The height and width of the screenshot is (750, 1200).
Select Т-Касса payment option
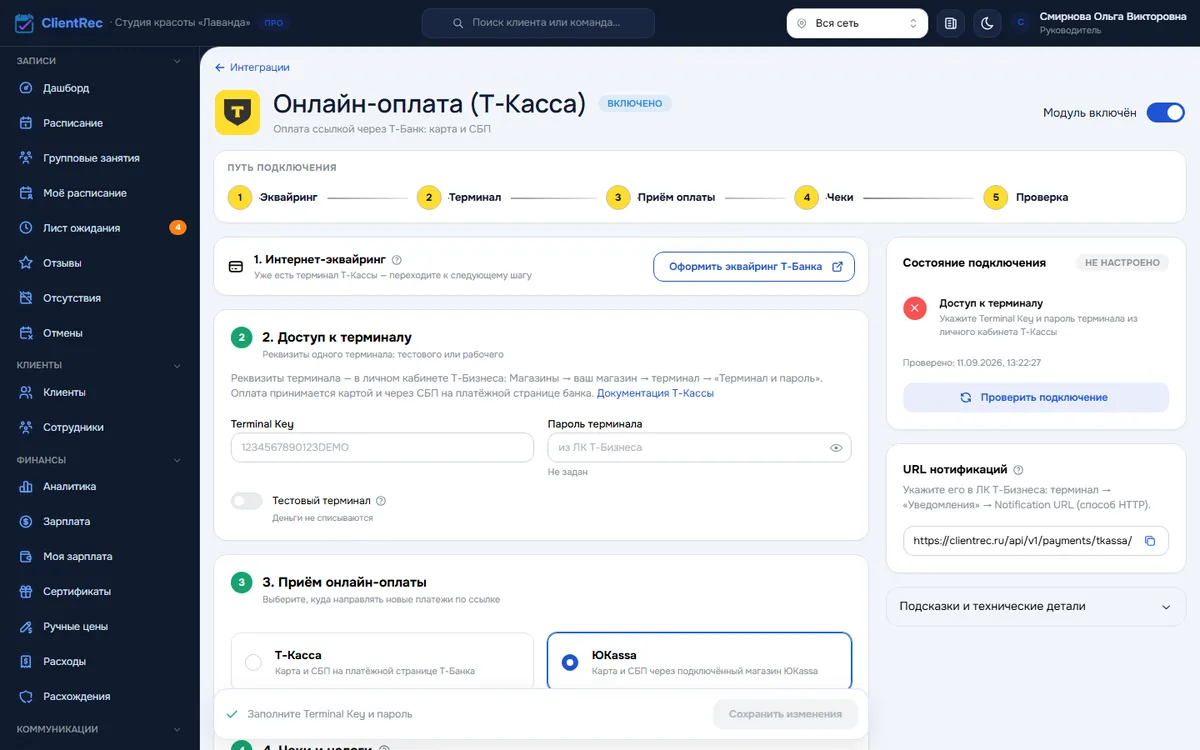click(x=382, y=662)
